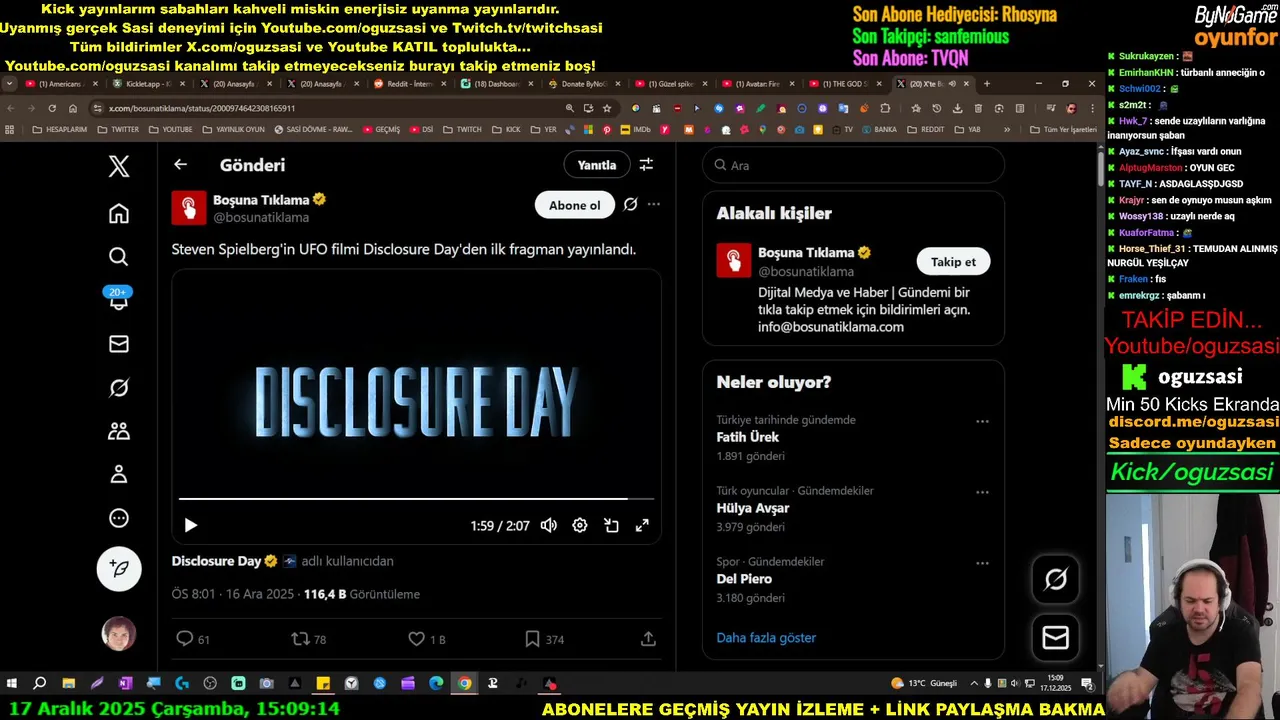Toggle picture-in-picture on the video
Viewport: 1280px width, 720px height.
click(611, 525)
